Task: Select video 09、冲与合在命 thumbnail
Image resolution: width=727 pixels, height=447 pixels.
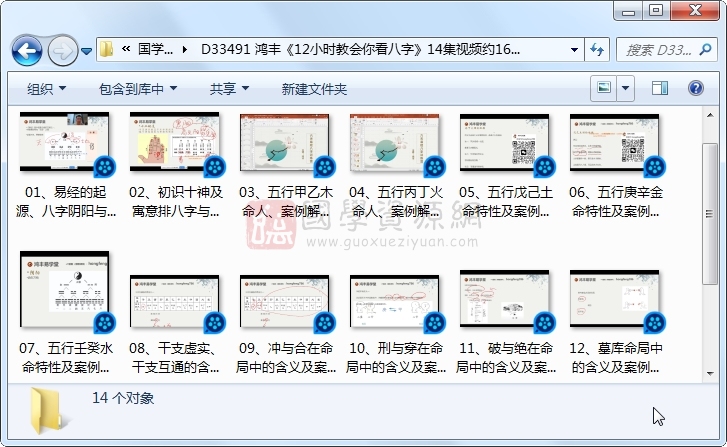Action: 284,302
